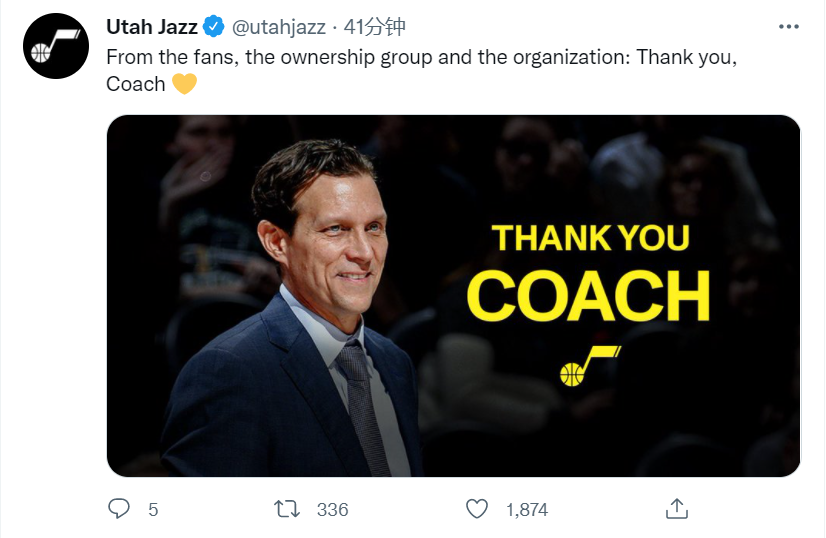Click the word Coach in tweet text
Viewport: 826px width, 538px height.
pos(136,84)
